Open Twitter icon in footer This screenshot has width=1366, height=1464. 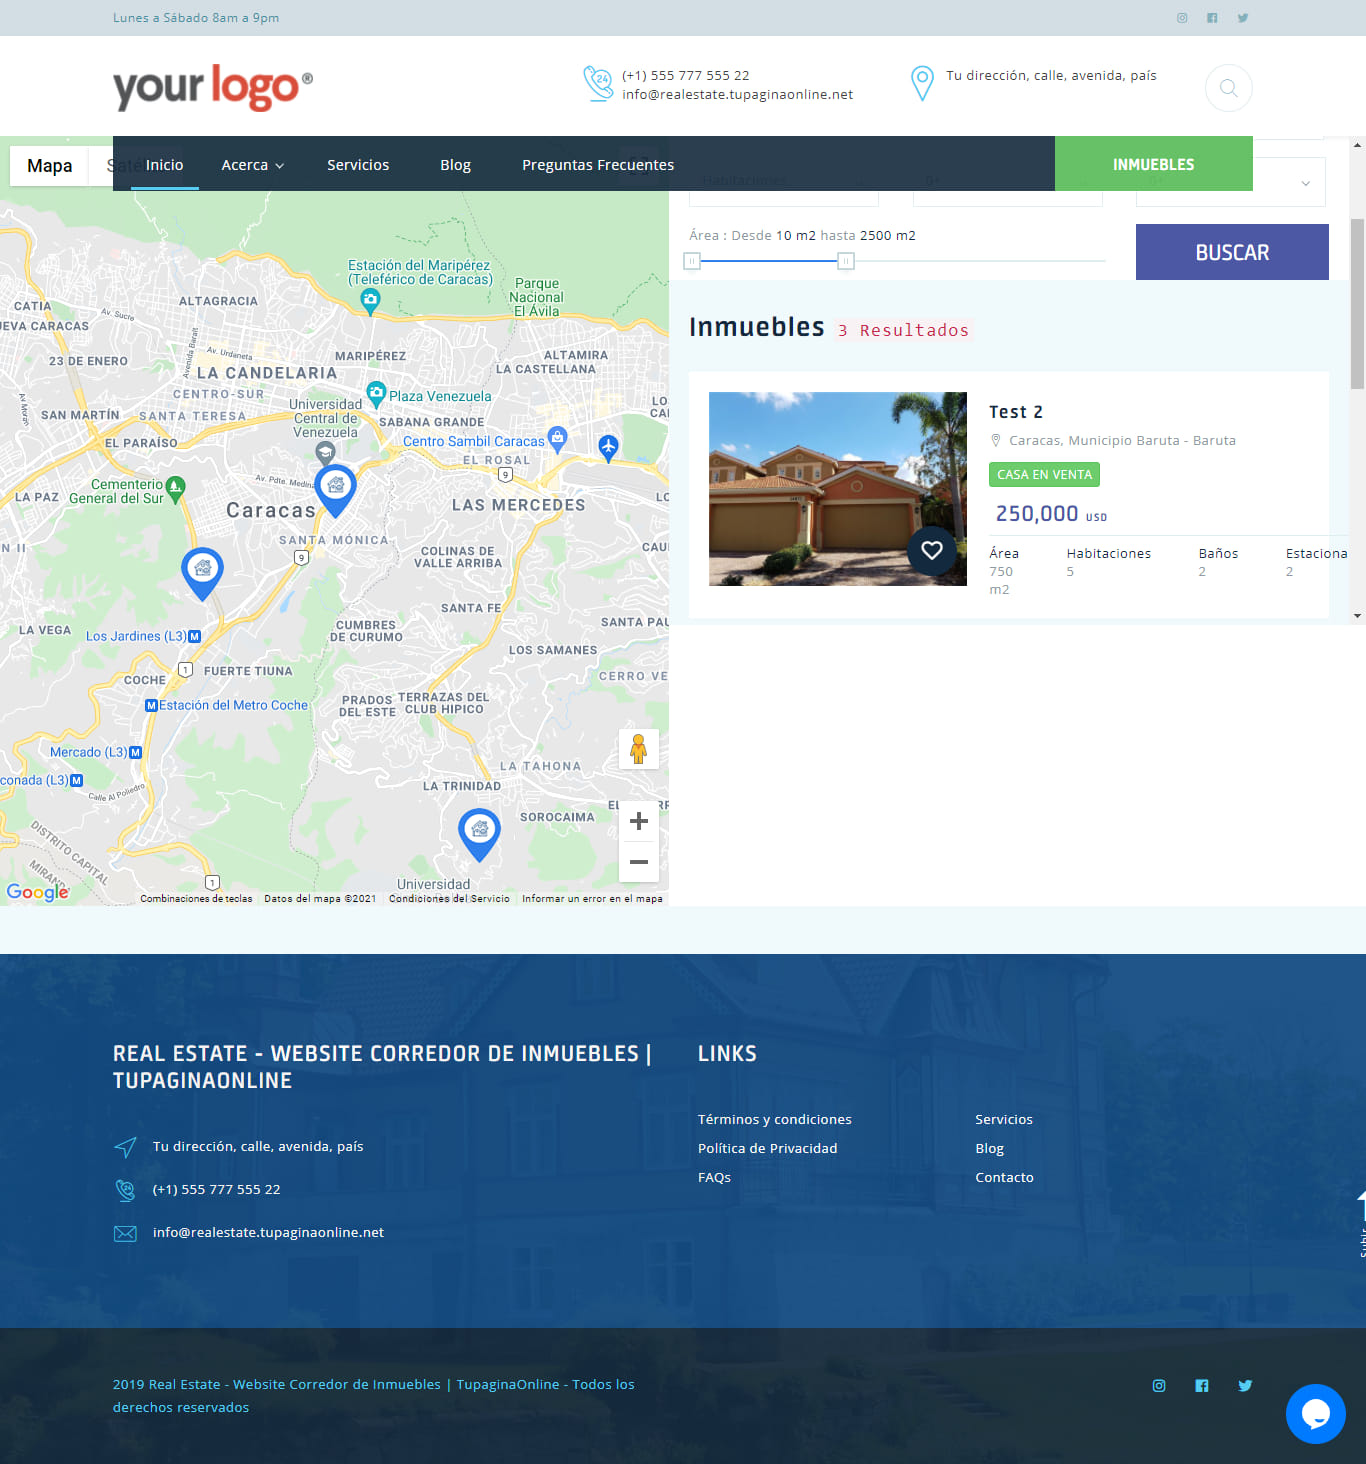coord(1245,1386)
